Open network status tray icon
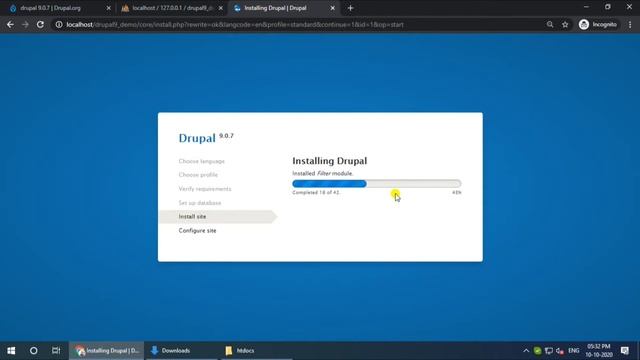The width and height of the screenshot is (640, 360). pyautogui.click(x=549, y=351)
